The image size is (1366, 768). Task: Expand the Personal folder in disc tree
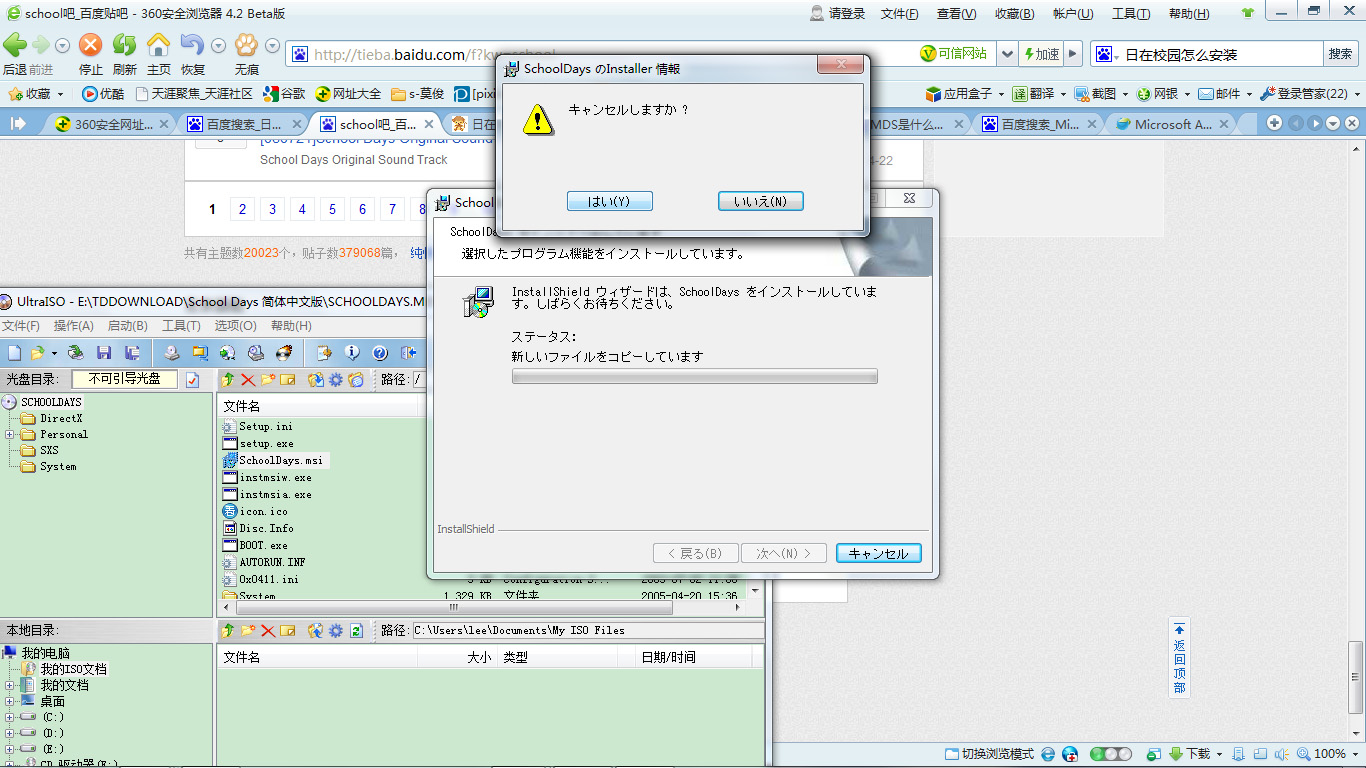[x=10, y=435]
